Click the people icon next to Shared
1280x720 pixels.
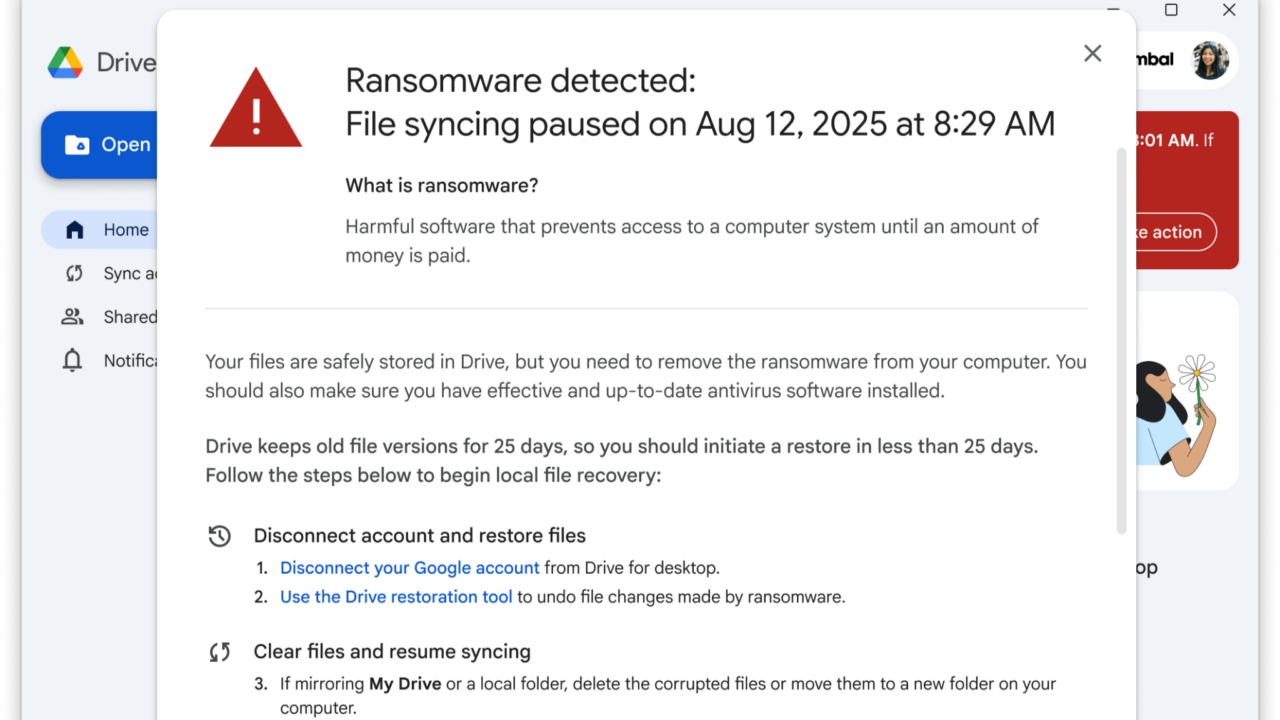[x=73, y=317]
